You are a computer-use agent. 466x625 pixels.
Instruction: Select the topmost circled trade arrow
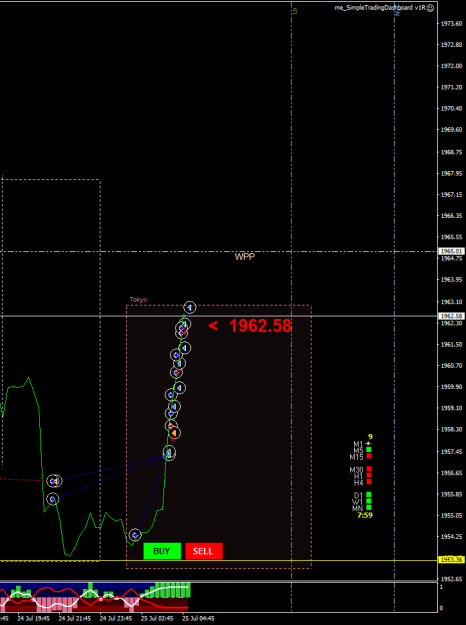click(x=190, y=307)
